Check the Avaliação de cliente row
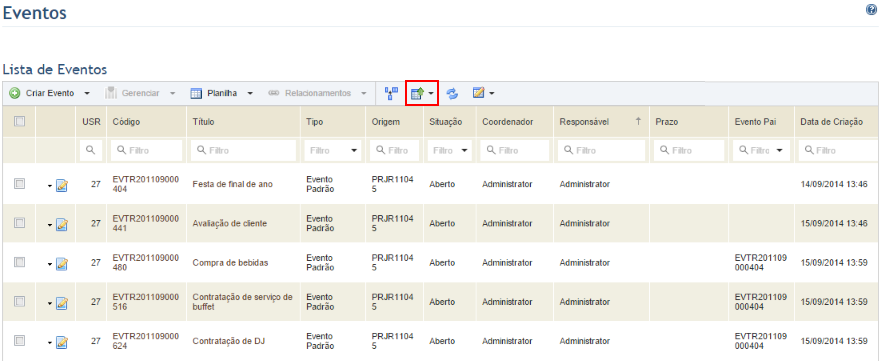This screenshot has height=361, width=882. pos(19,223)
